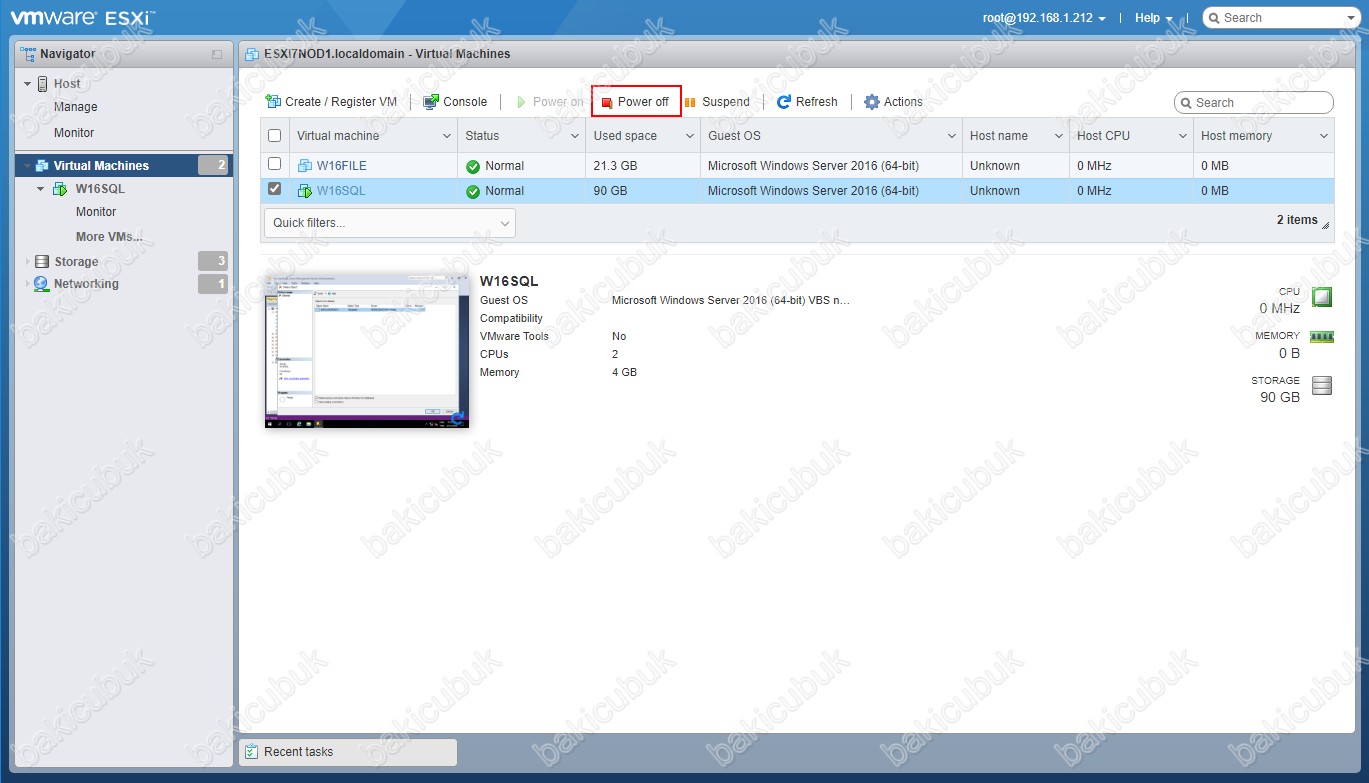Click the Storage disk icon in summary
Viewport: 1369px width, 783px height.
tap(1322, 386)
